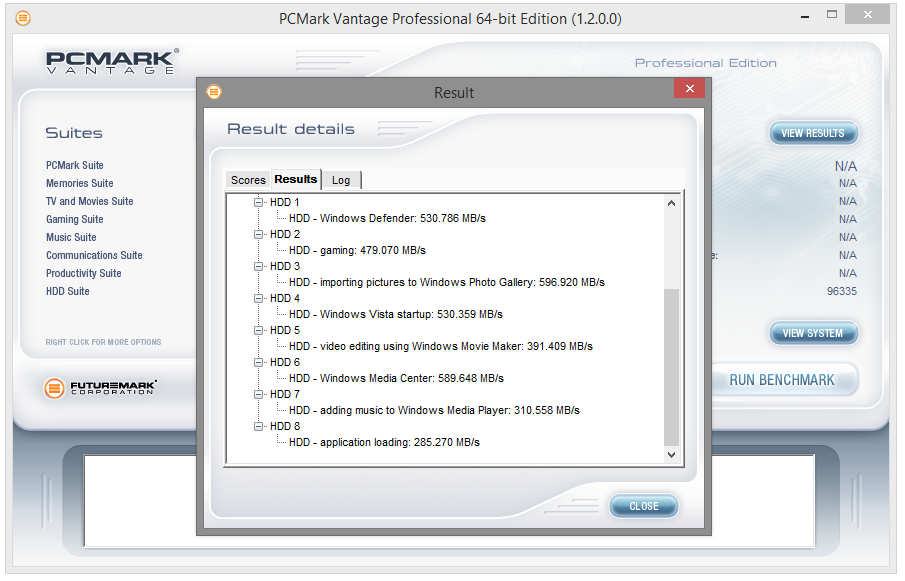Viewport: 905px width, 581px height.
Task: Collapse the HDD 5 tree node
Action: coord(259,331)
